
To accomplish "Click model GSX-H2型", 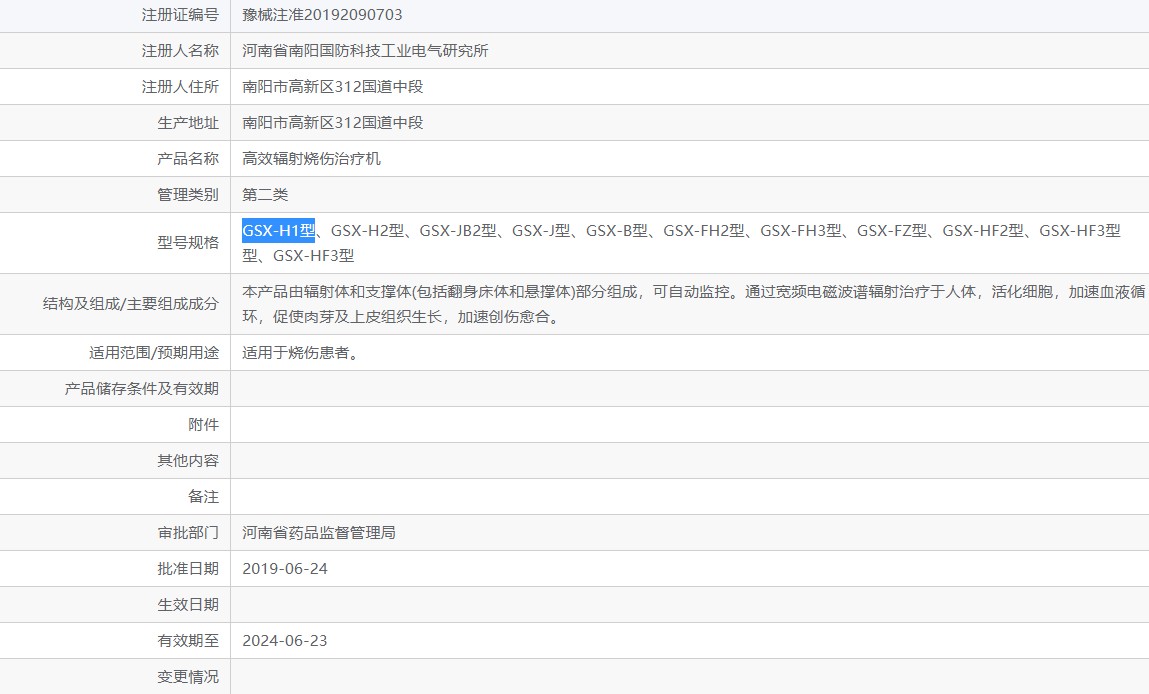I will click(368, 230).
